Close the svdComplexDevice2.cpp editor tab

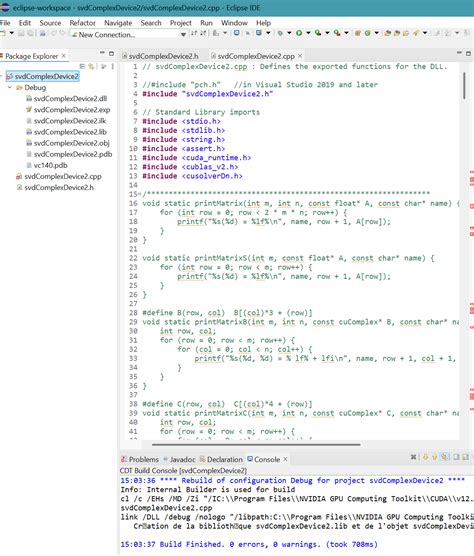[x=300, y=56]
